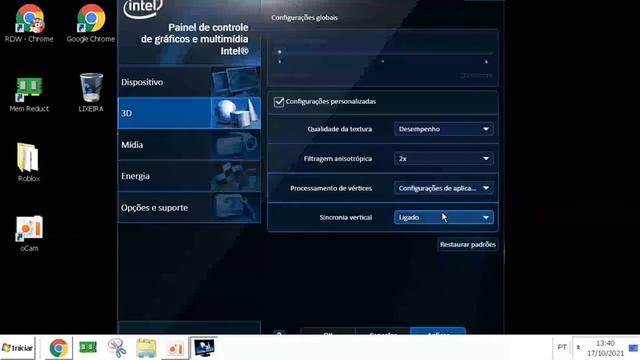This screenshot has height=360, width=640.
Task: Open Qualidade da textura dropdown
Action: [444, 129]
